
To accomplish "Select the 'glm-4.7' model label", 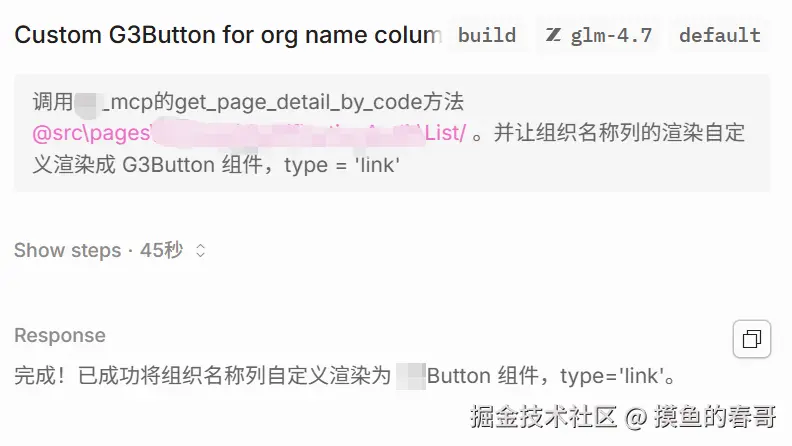I will point(611,35).
